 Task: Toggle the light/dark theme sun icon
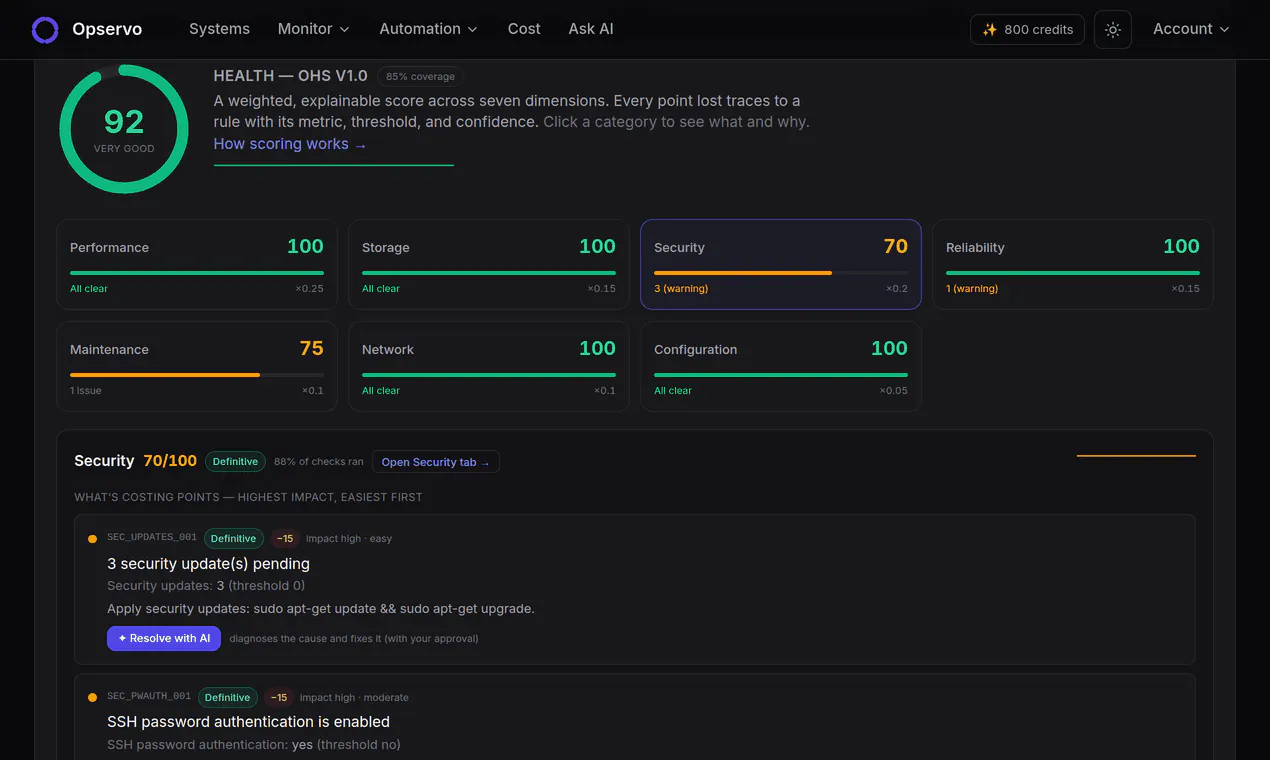1113,30
